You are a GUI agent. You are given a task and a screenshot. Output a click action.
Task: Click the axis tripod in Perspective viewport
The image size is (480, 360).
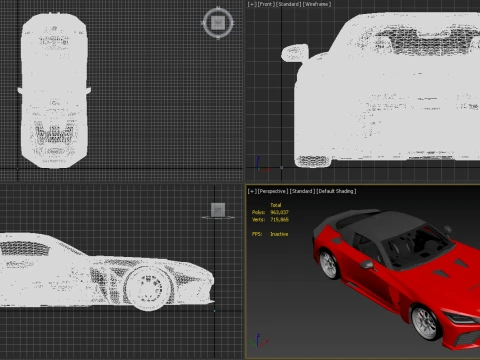click(259, 341)
